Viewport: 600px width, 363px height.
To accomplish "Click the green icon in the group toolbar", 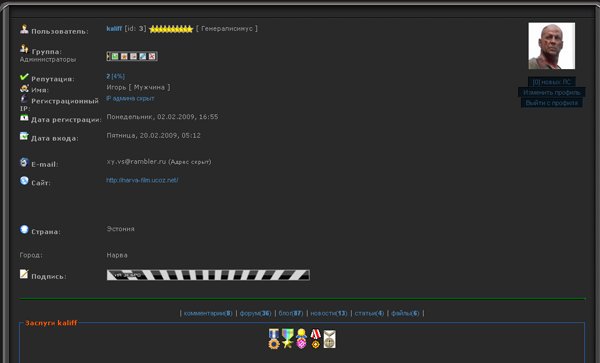I will [115, 56].
